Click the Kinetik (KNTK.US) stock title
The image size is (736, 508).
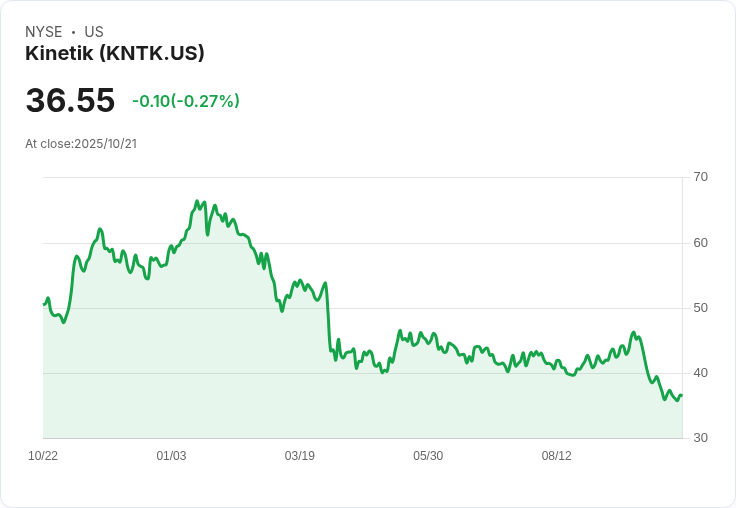point(115,53)
